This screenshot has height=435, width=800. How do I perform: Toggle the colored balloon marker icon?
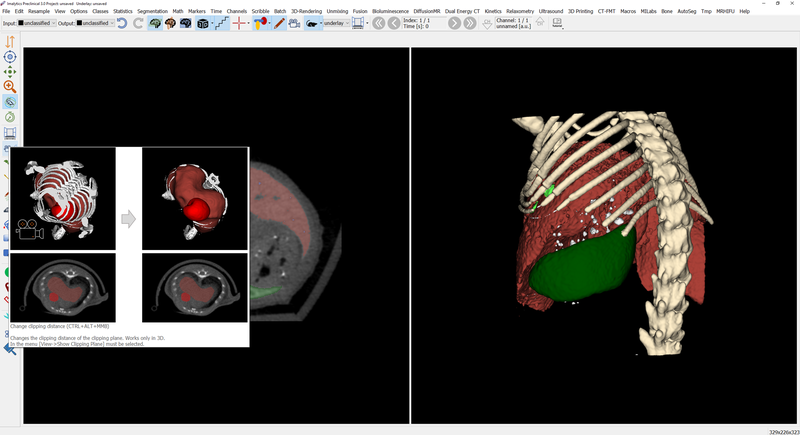tap(260, 23)
